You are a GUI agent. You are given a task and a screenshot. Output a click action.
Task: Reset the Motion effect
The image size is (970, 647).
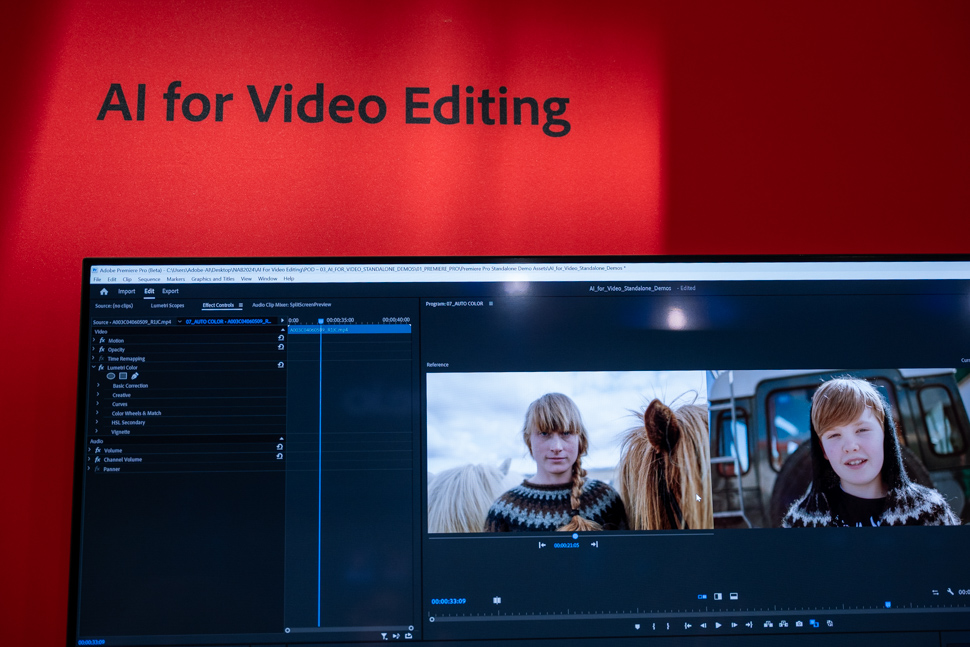(281, 338)
